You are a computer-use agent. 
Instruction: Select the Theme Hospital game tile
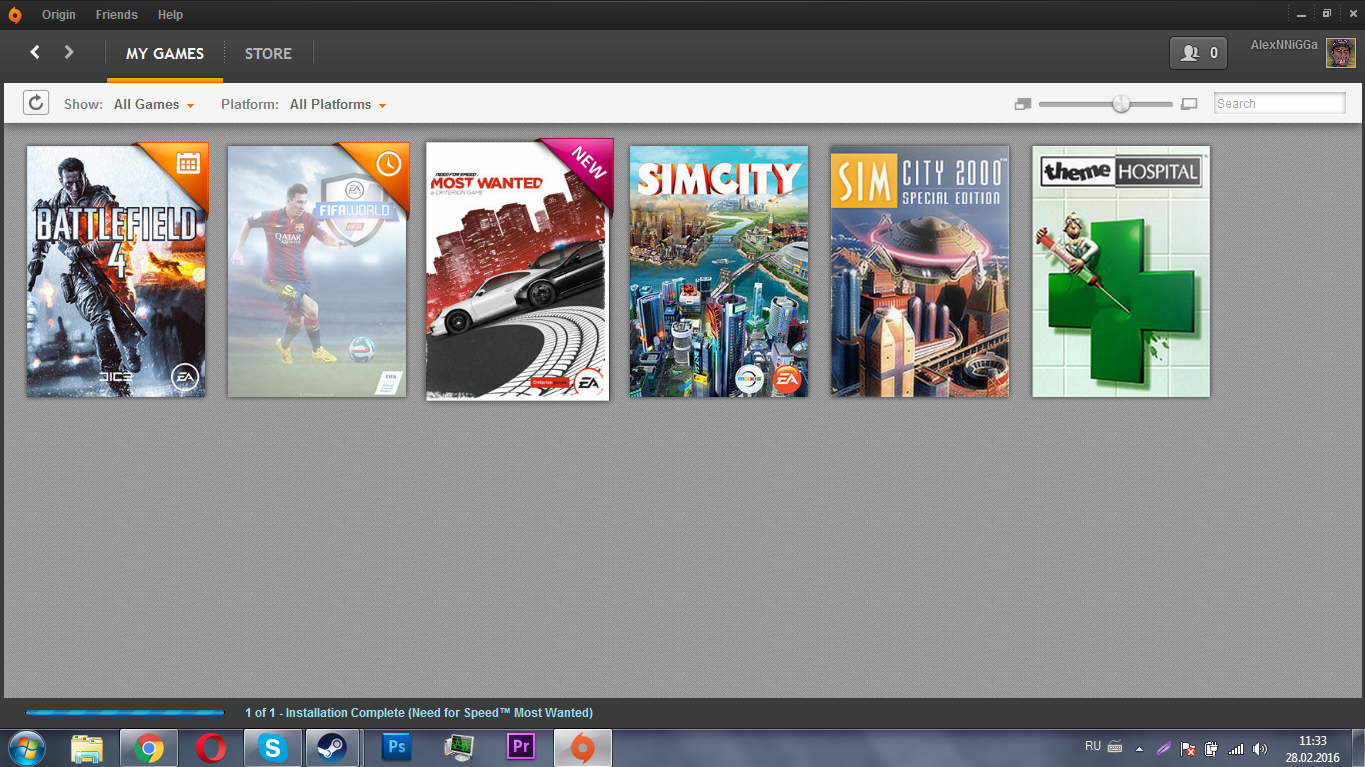(x=1121, y=272)
